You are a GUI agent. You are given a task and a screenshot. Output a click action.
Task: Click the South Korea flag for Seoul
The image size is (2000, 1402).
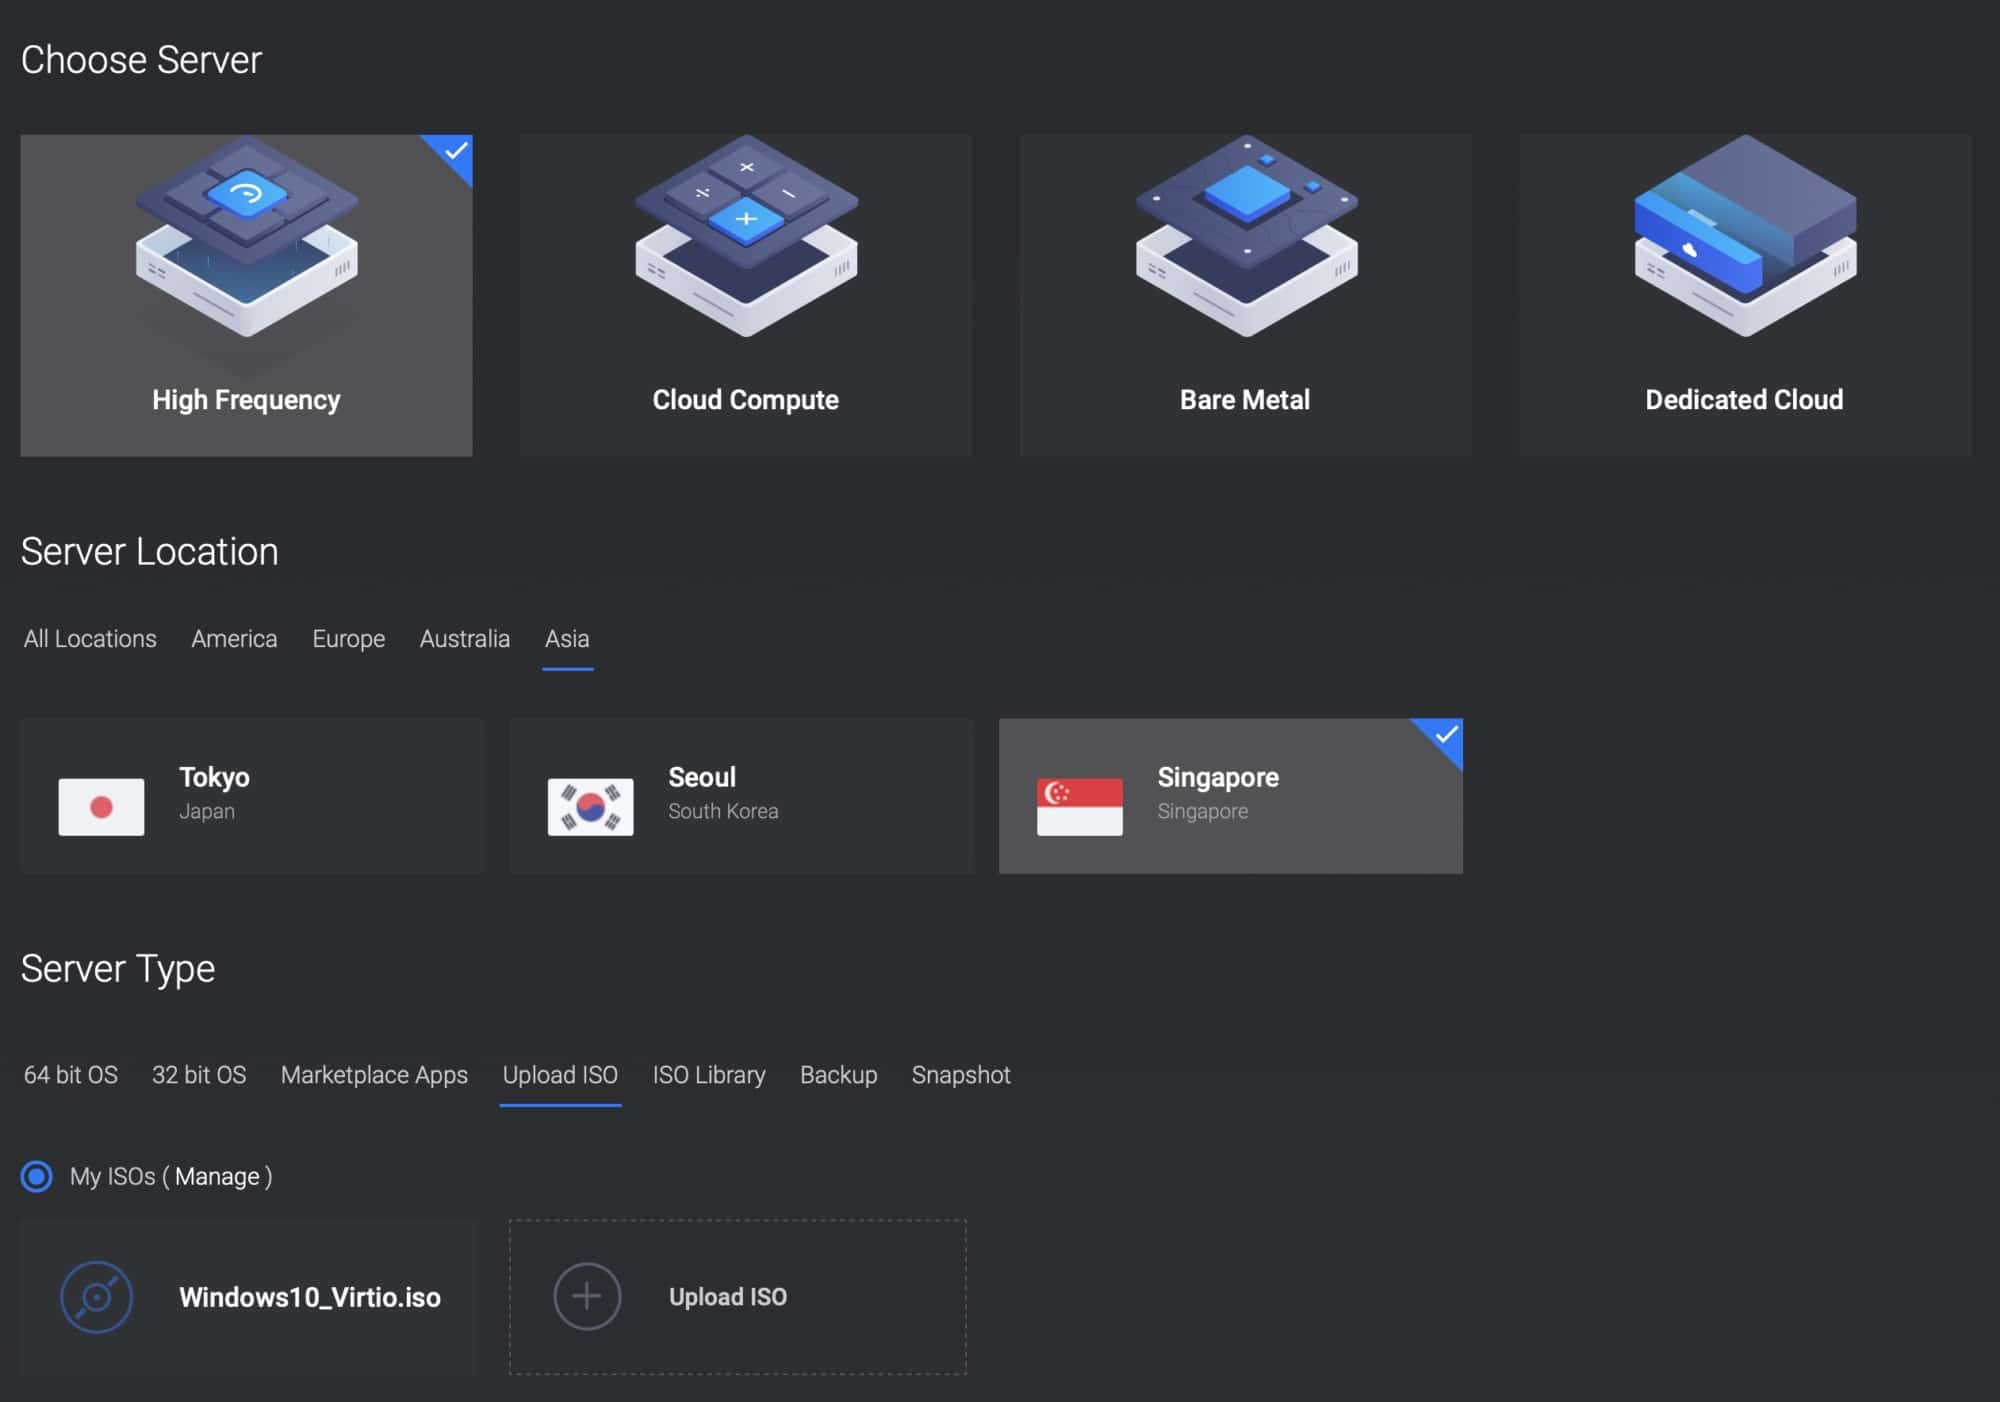pos(590,807)
